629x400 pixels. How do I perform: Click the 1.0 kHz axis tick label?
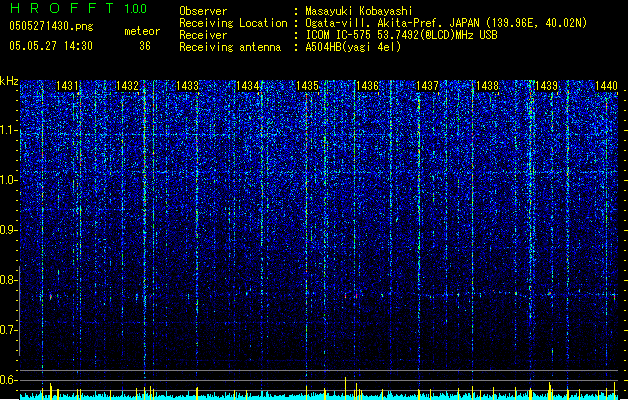[x=9, y=180]
